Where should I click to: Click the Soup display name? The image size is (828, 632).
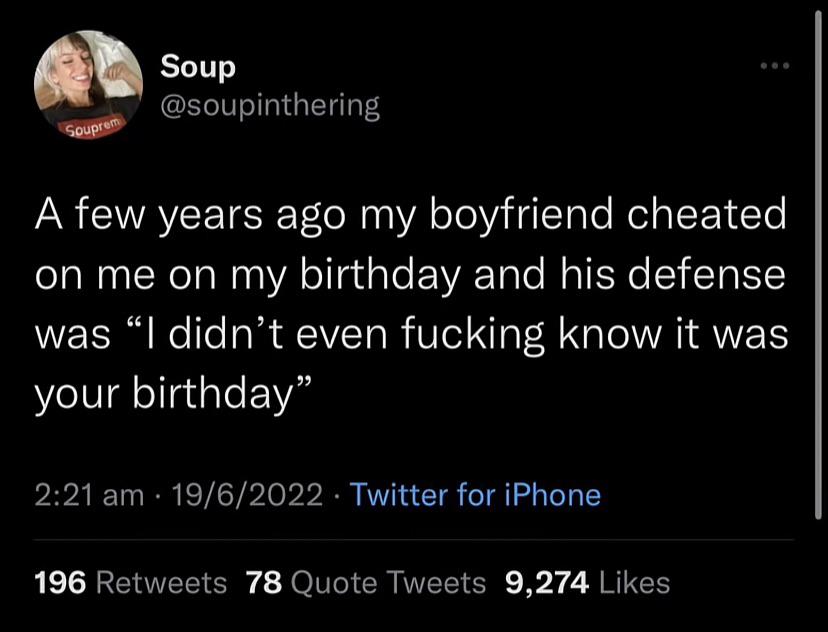198,67
